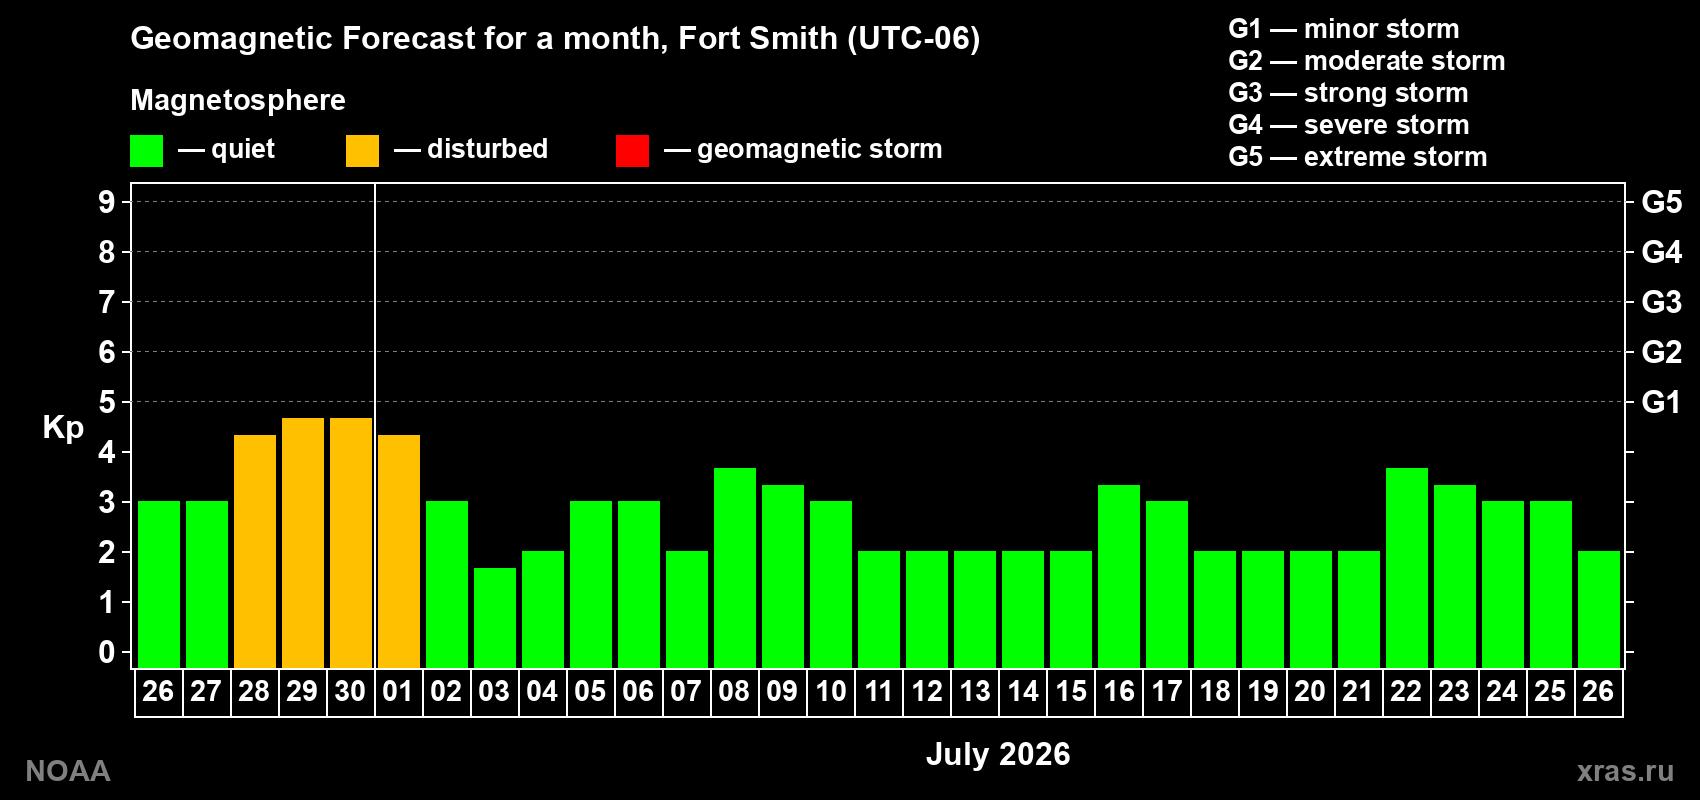Viewport: 1700px width, 800px height.
Task: Click the 'G1' label on the right axis
Action: click(1662, 402)
